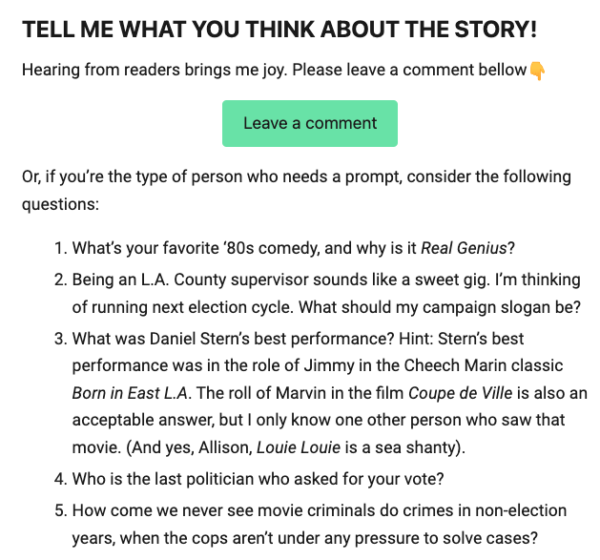The height and width of the screenshot is (560, 600).
Task: Click the pointing-down hand emoji
Action: click(x=537, y=70)
